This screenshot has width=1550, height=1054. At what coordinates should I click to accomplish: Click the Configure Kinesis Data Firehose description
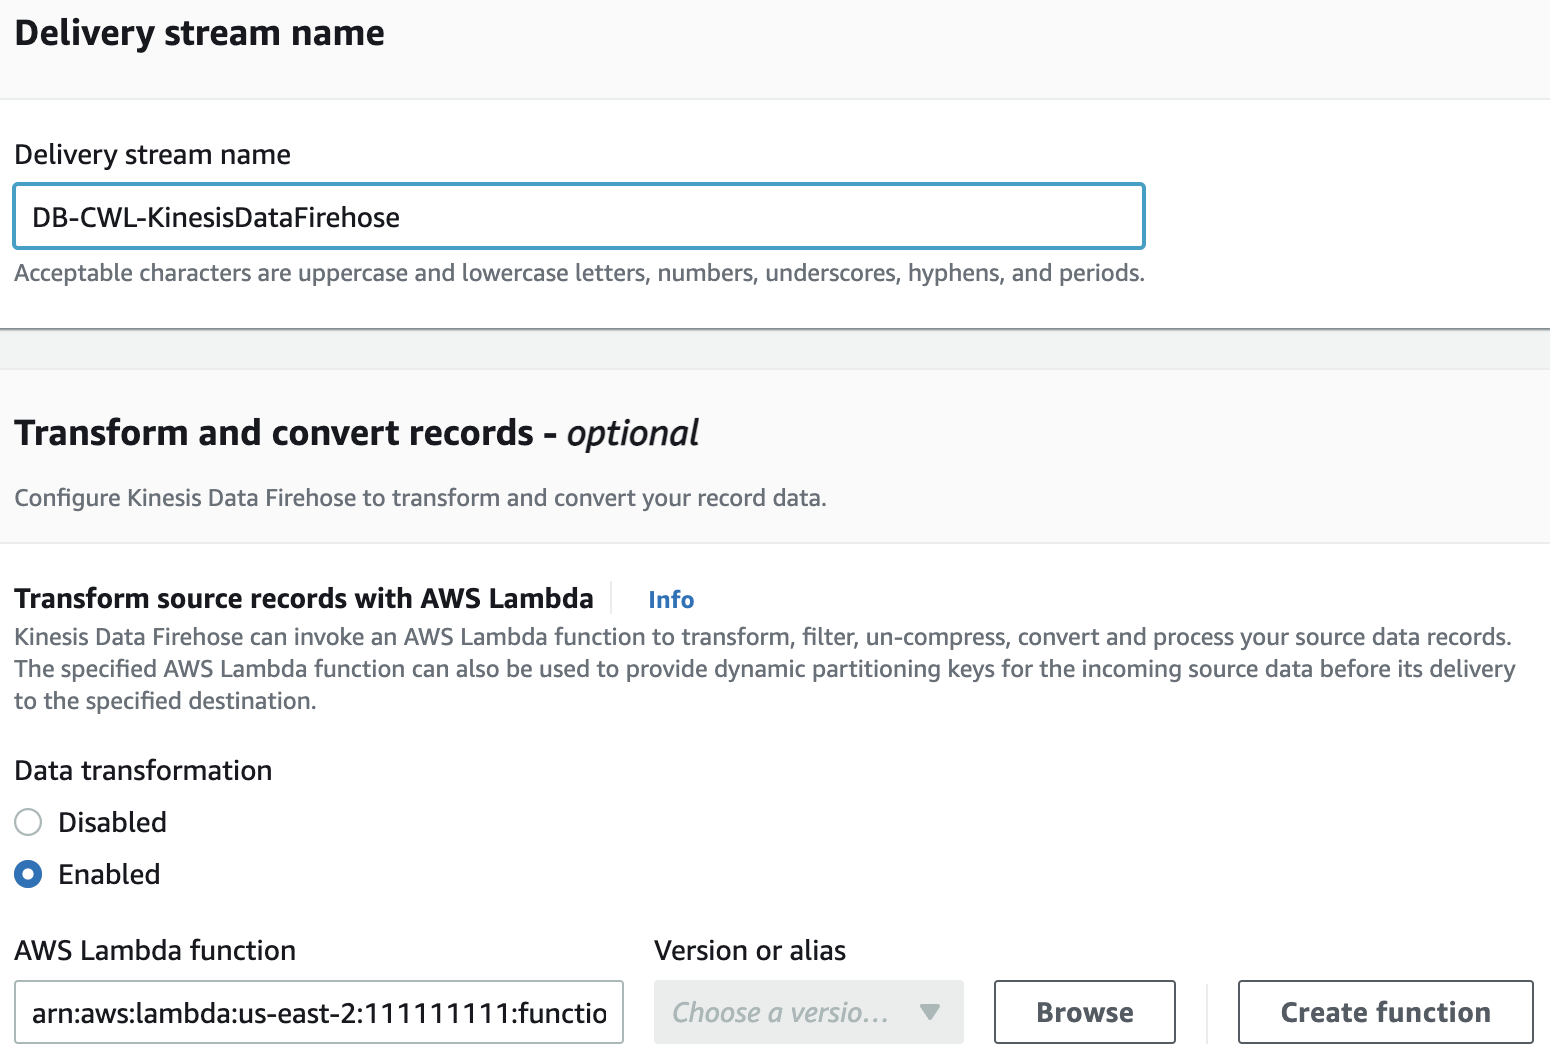[420, 498]
